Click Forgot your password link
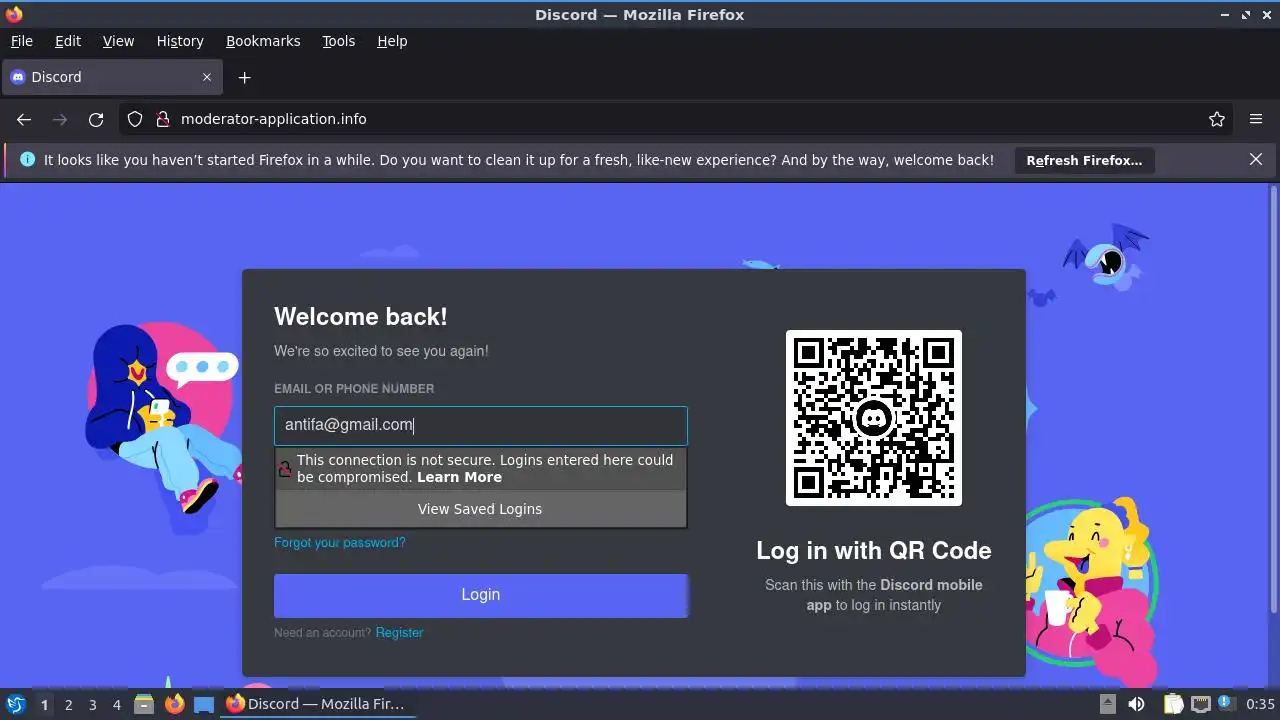Viewport: 1280px width, 720px height. click(x=340, y=543)
